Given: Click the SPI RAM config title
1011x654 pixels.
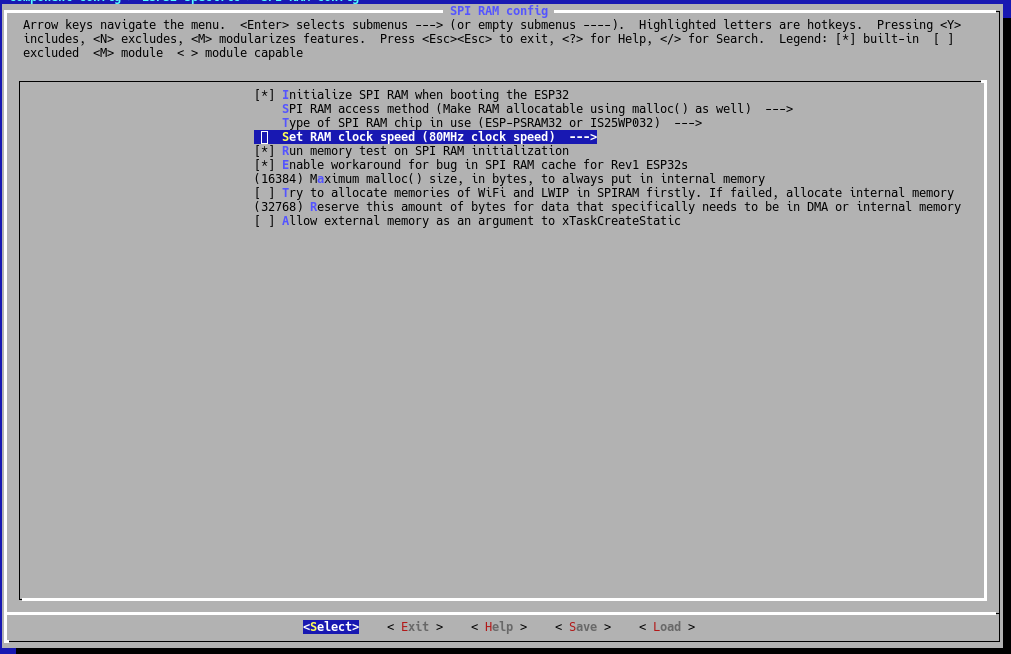Looking at the screenshot, I should tap(499, 11).
